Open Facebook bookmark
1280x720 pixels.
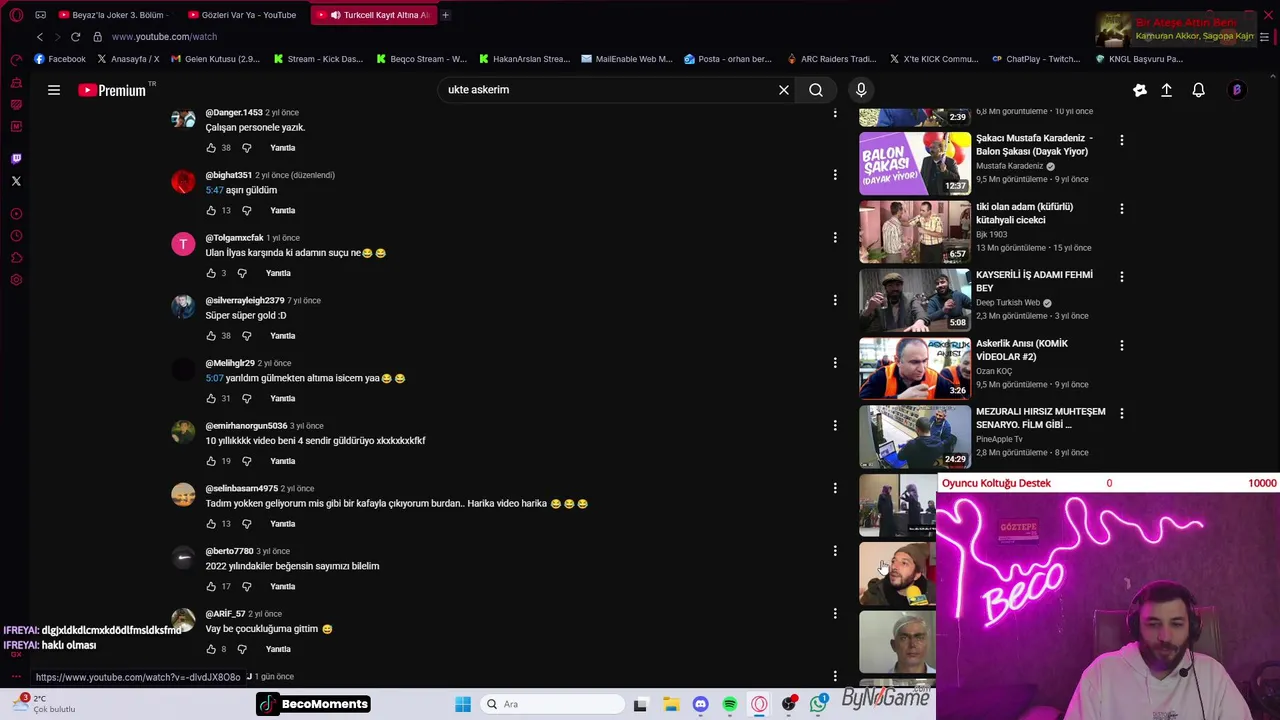tap(60, 59)
